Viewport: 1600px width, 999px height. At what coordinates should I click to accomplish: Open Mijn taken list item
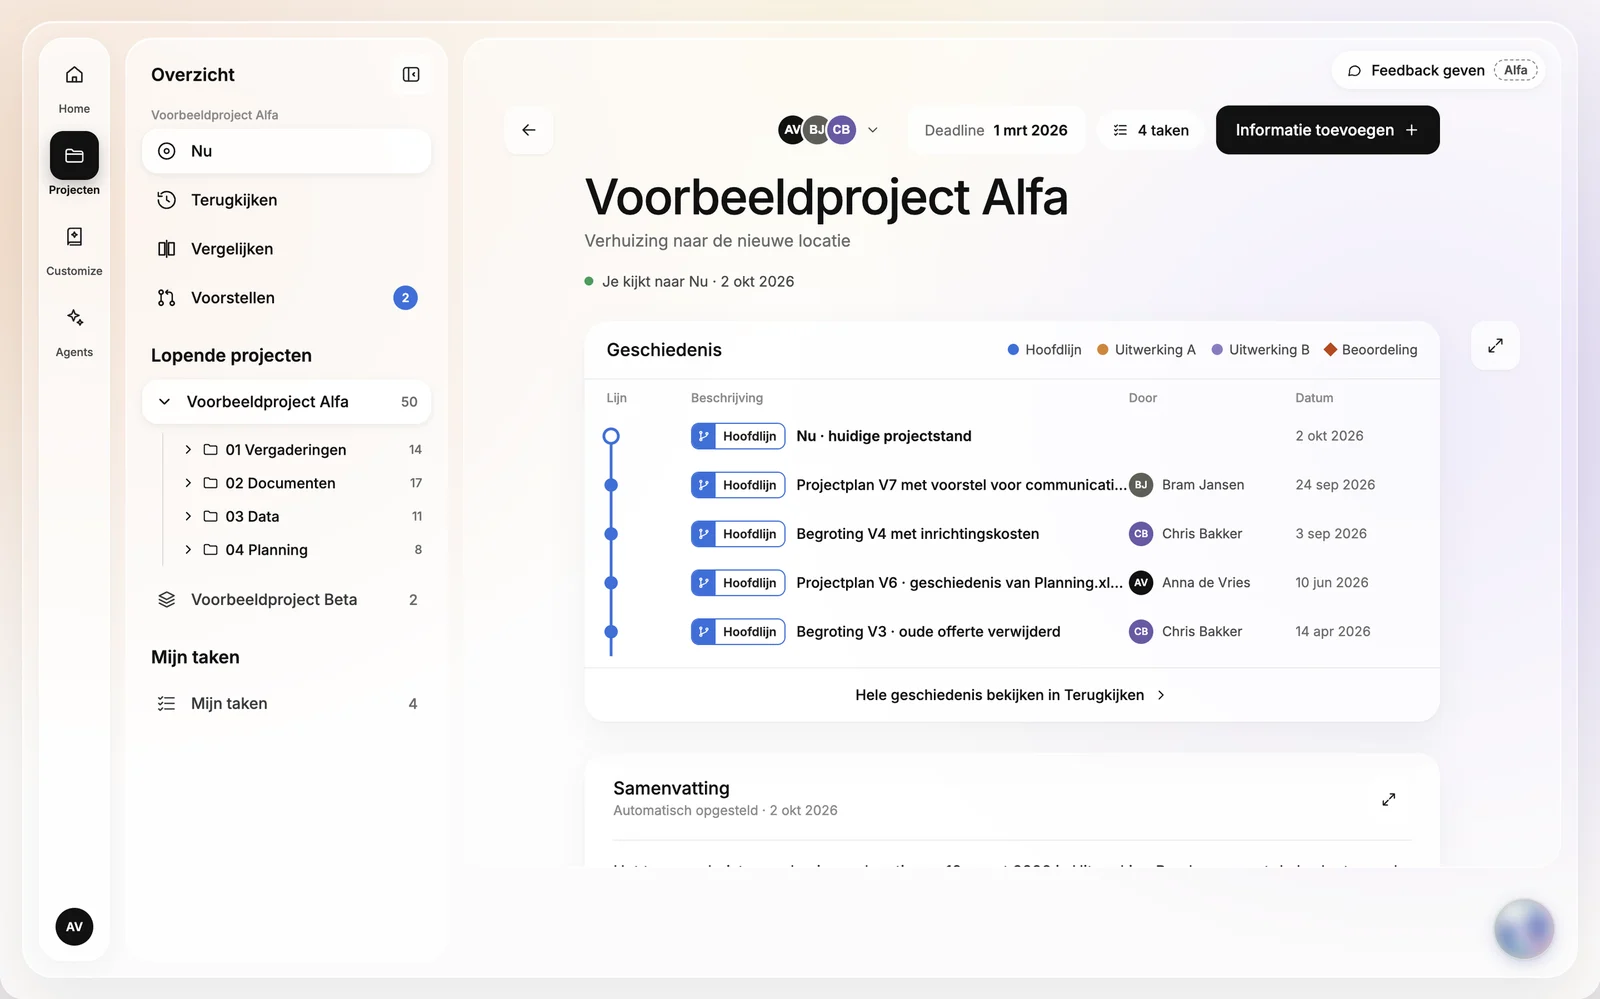pos(287,704)
